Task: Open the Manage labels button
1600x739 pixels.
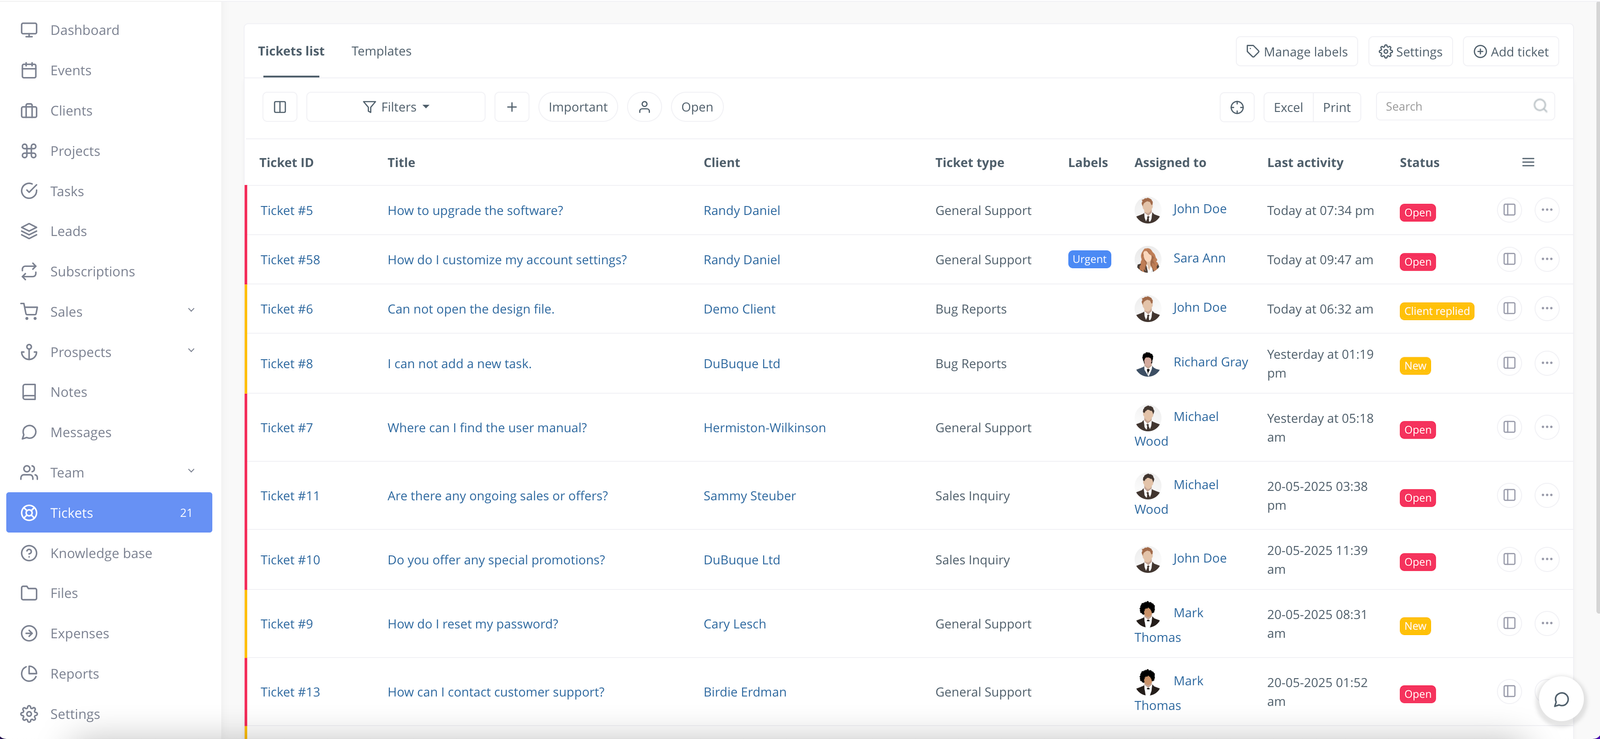Action: coord(1296,52)
